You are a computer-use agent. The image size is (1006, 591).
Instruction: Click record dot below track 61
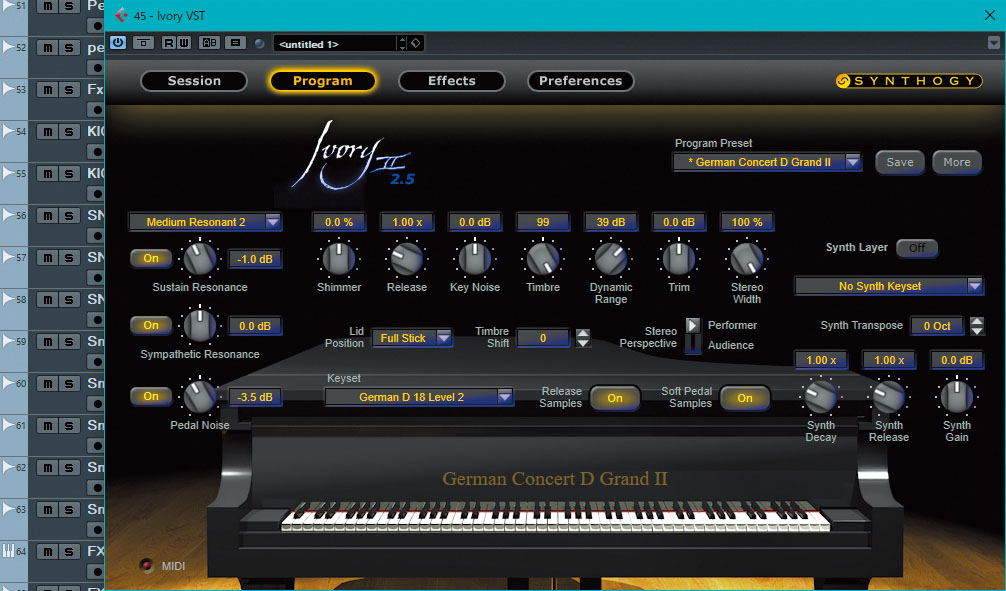click(96, 446)
